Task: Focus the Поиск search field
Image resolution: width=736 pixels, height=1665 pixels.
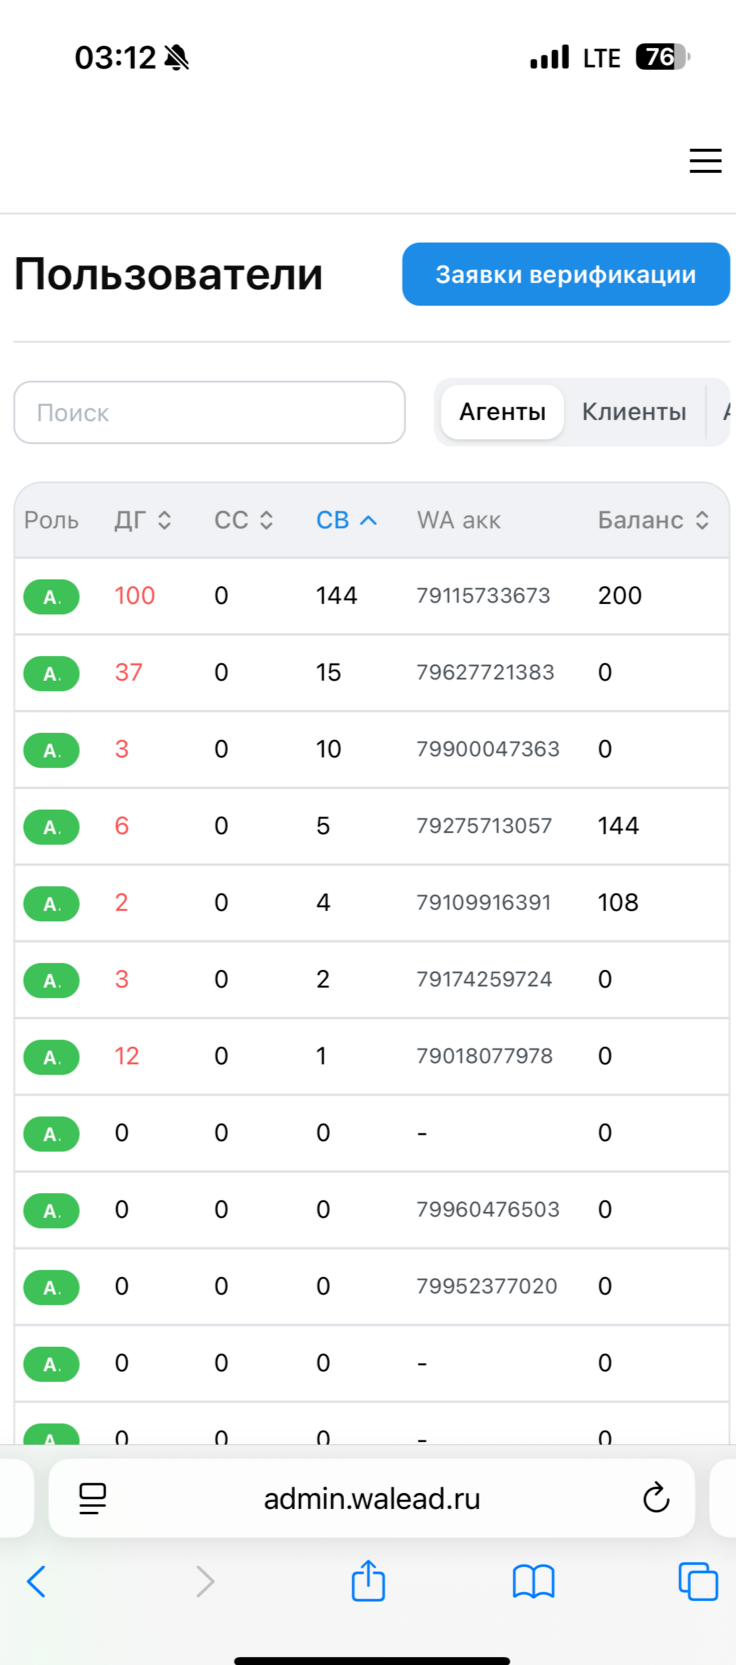Action: tap(209, 412)
